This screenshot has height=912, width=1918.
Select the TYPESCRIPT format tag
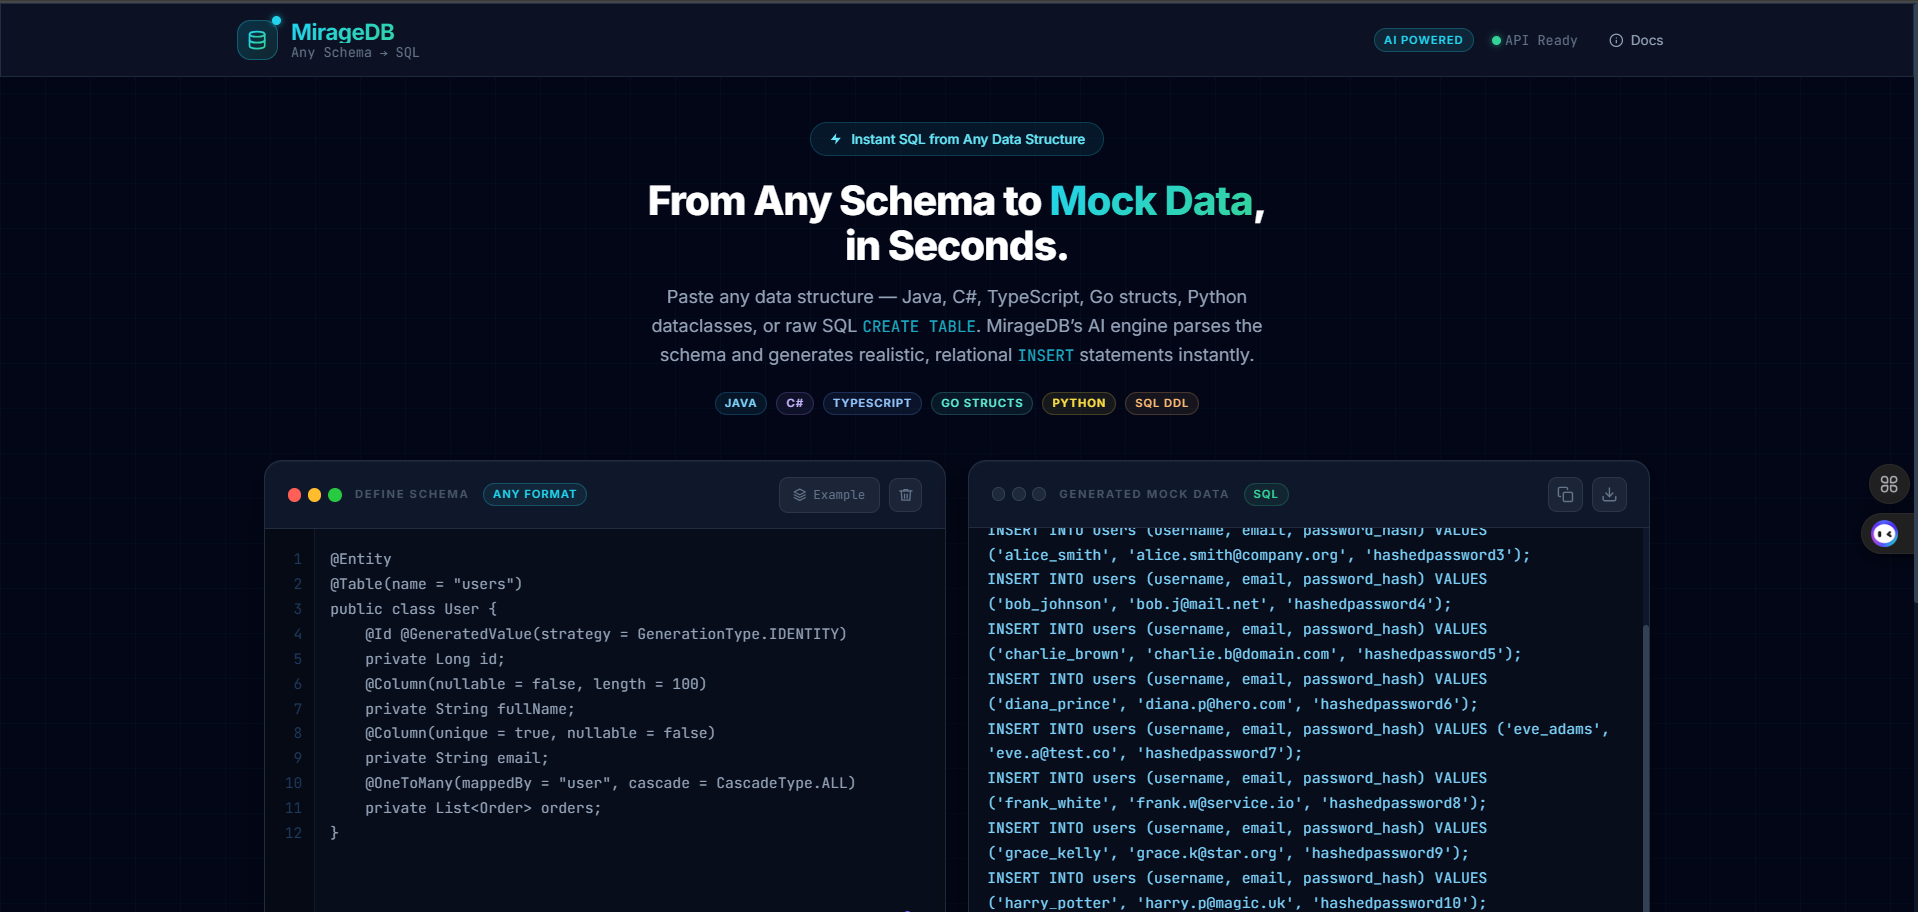(872, 403)
